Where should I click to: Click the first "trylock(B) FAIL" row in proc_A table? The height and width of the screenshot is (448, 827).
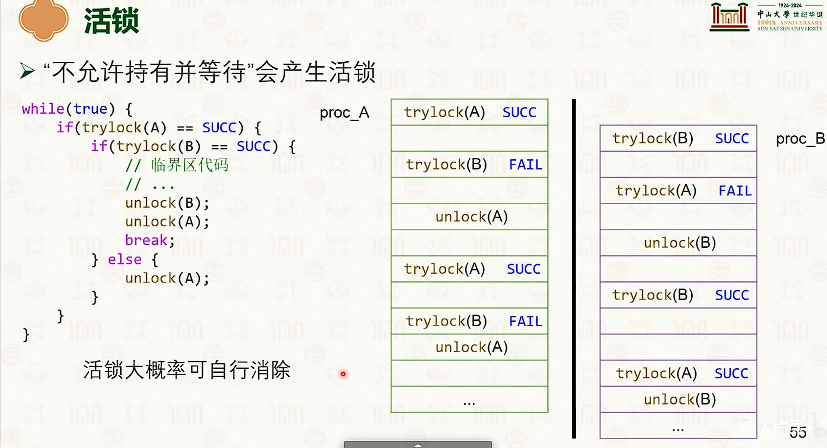click(x=469, y=164)
